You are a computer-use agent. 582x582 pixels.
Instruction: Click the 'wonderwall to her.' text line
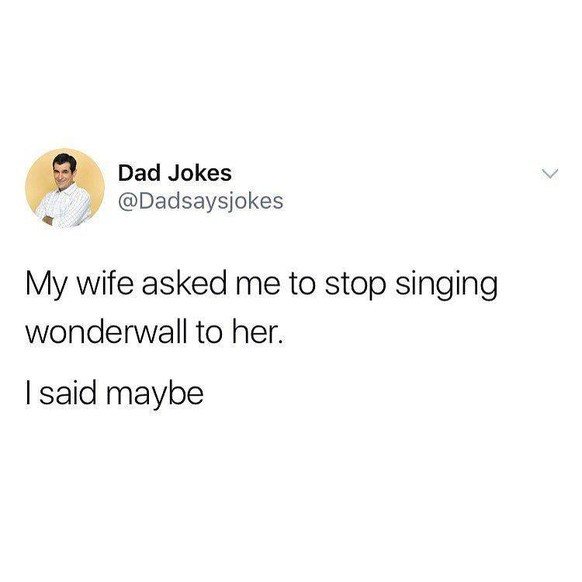(154, 331)
